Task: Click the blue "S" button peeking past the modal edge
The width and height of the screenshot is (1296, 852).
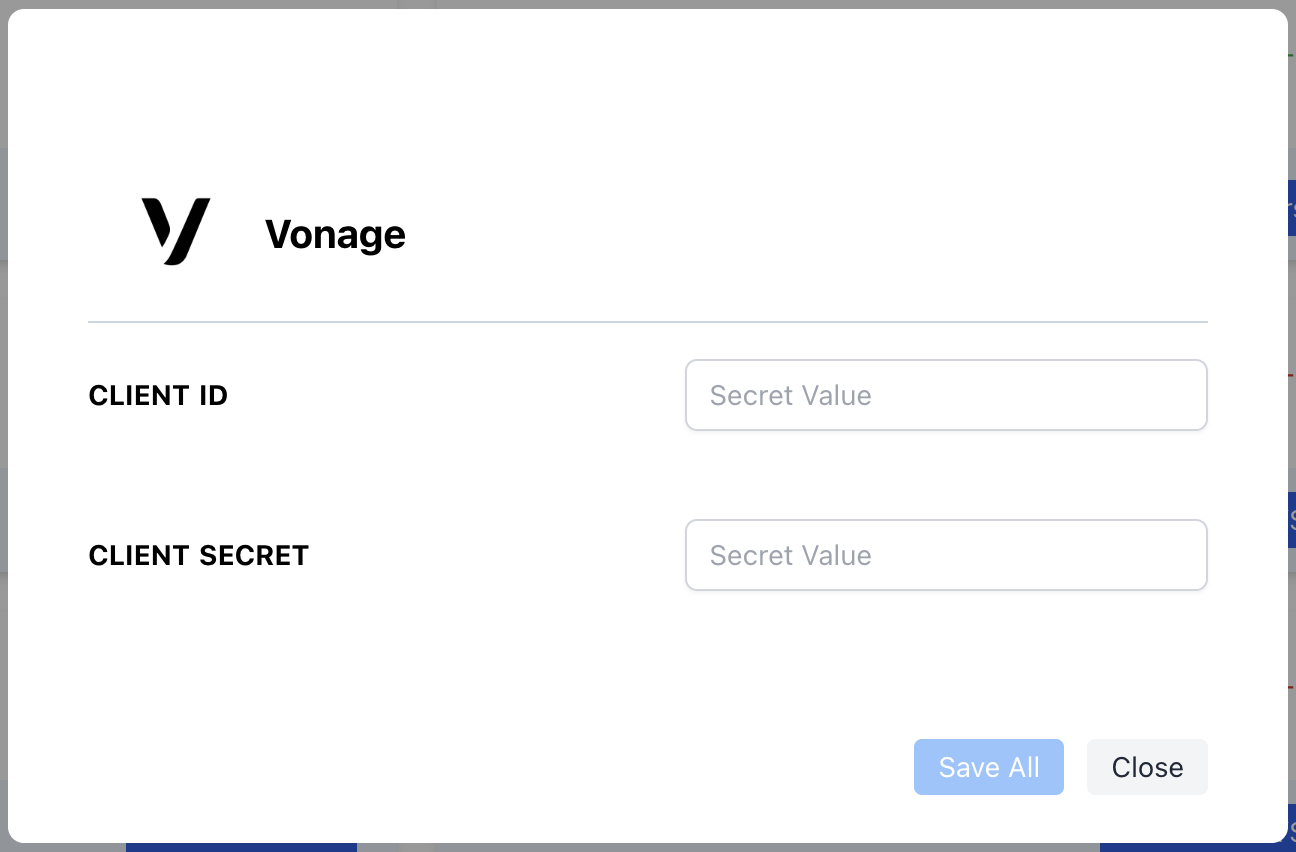Action: pos(1291,520)
